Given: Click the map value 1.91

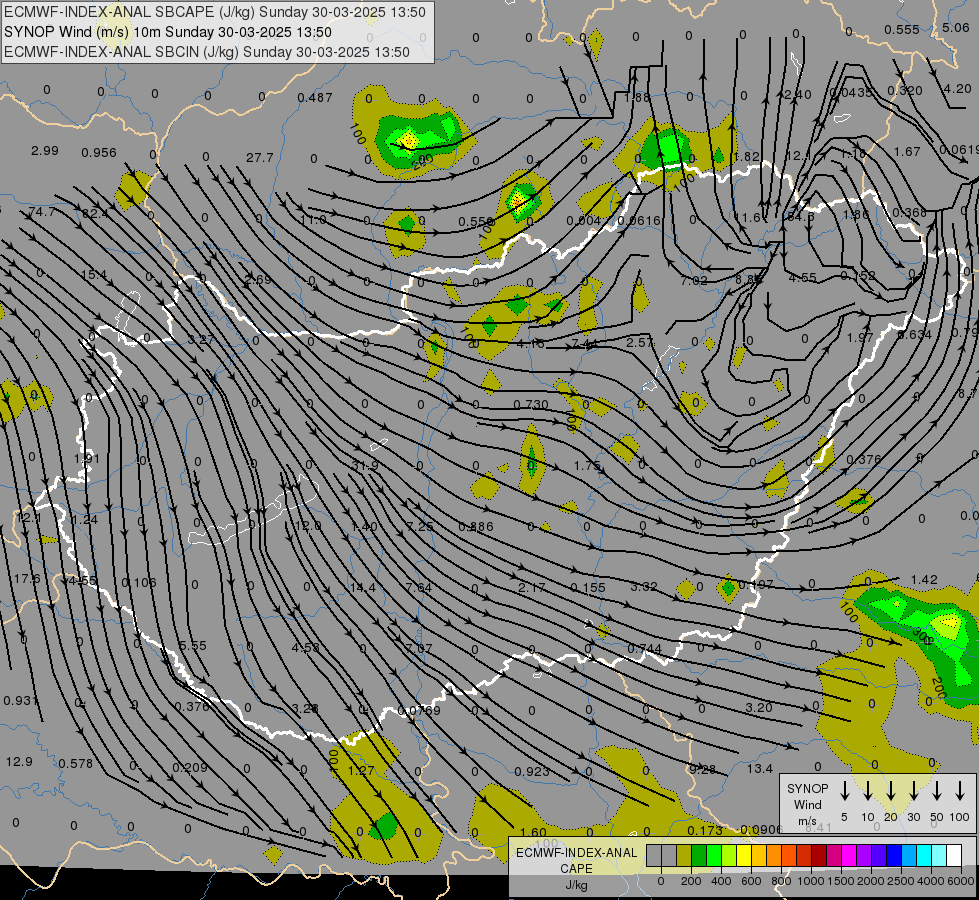Looking at the screenshot, I should (87, 458).
